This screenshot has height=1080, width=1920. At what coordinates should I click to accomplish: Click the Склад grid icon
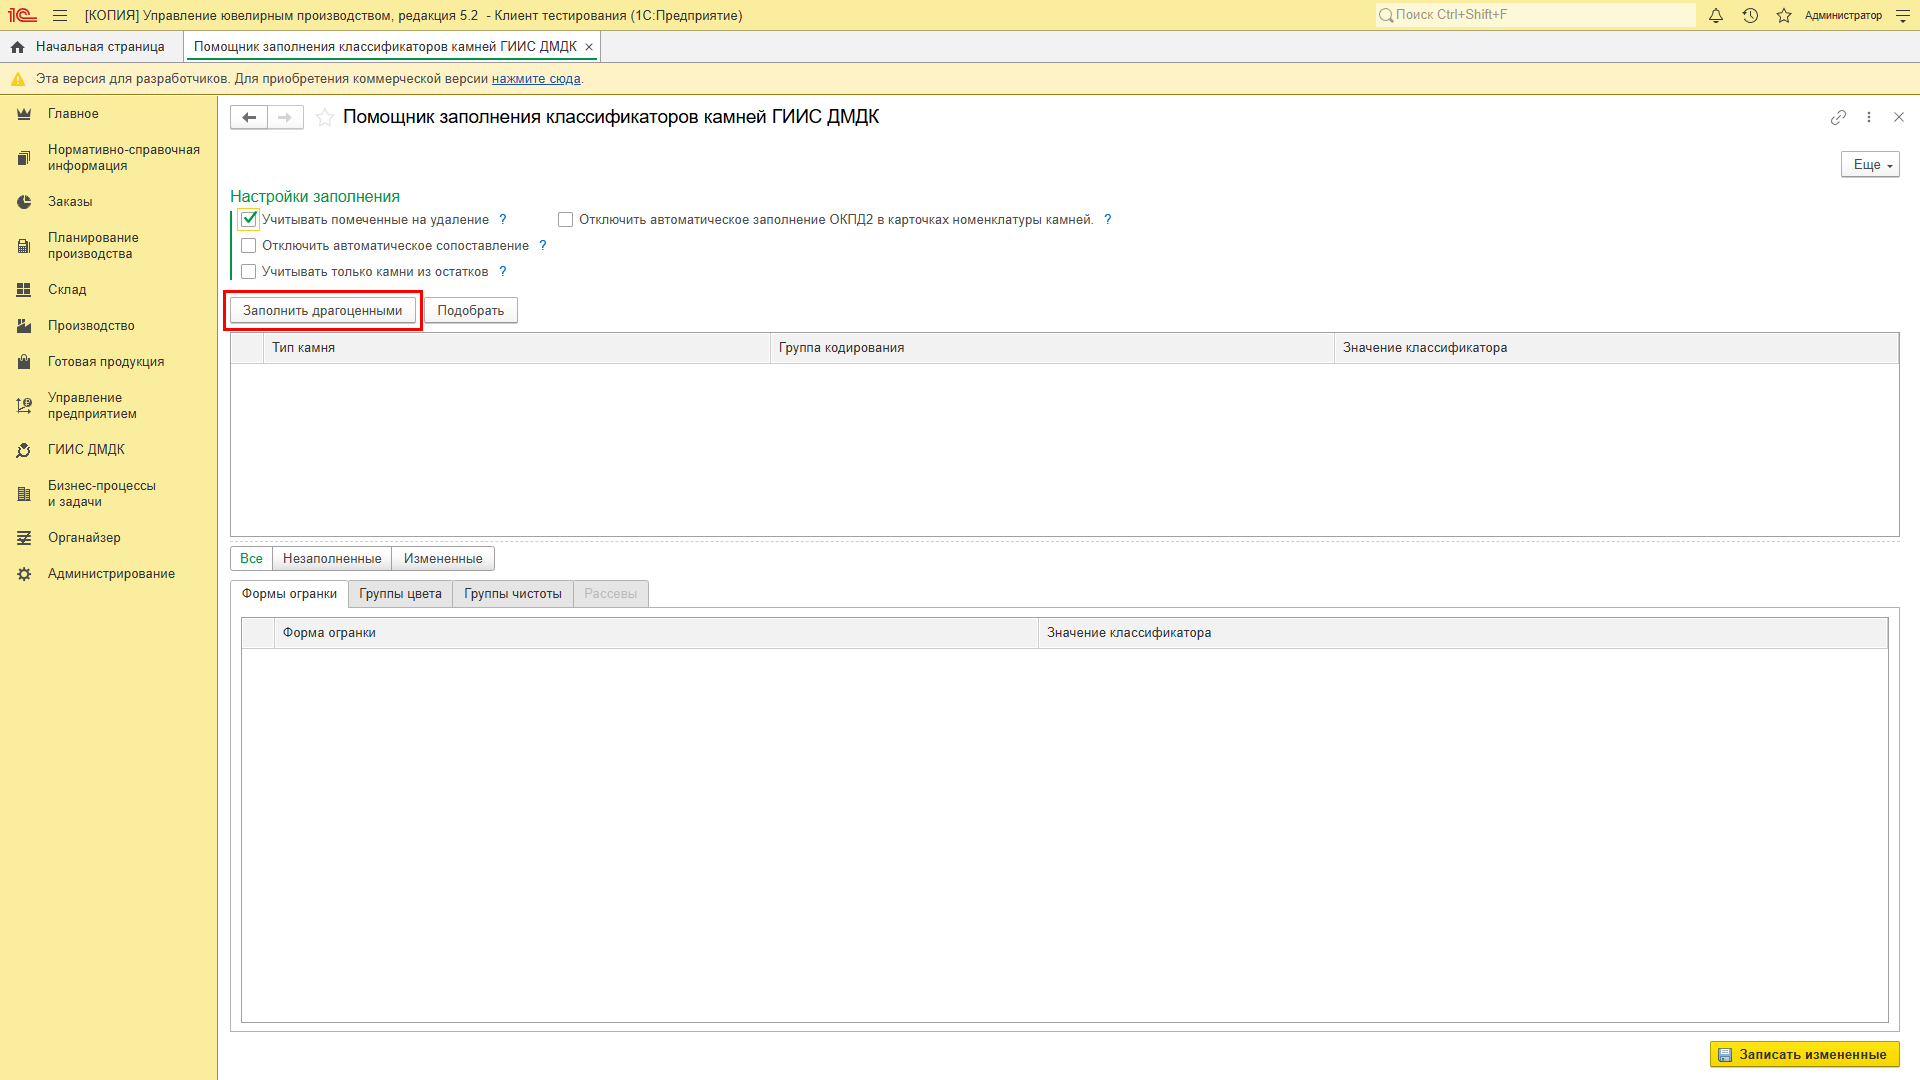pyautogui.click(x=24, y=290)
